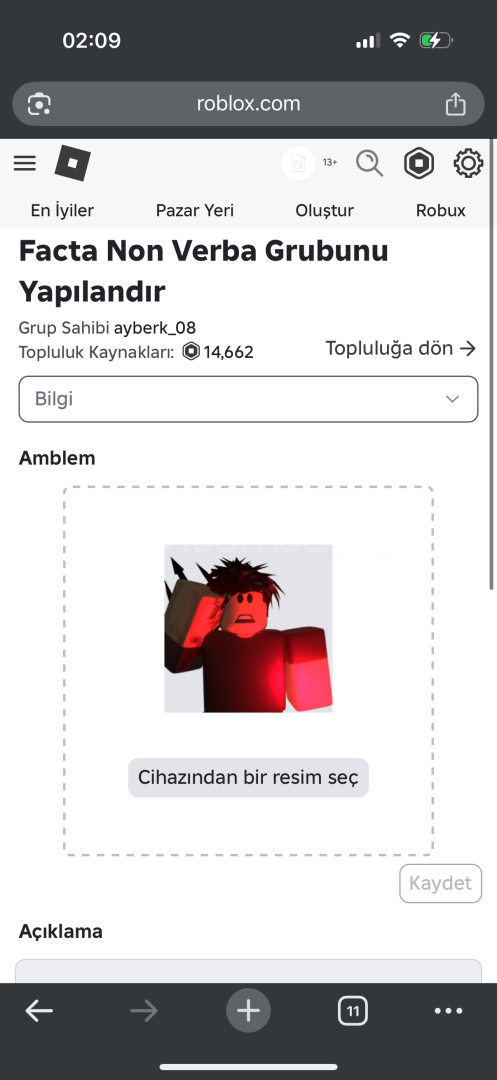Follow the Topluluğa dön link

(x=401, y=349)
